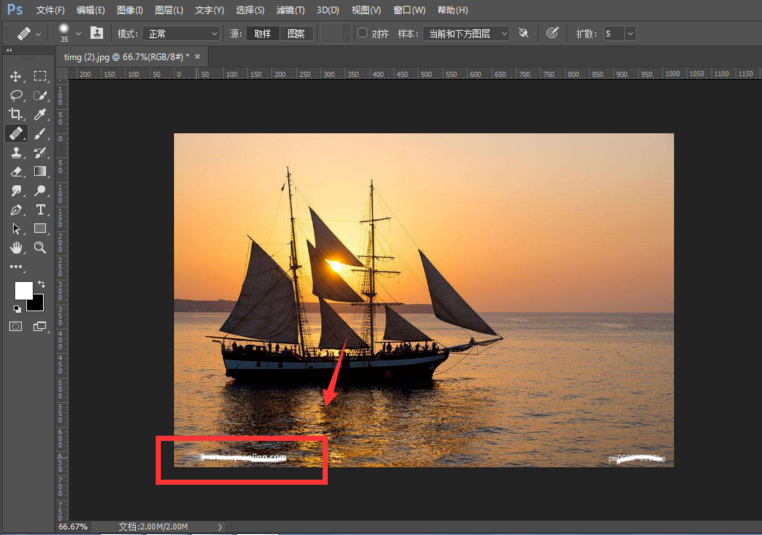Pick the Eyedropper tool
Viewport: 762px width, 535px height.
point(40,114)
